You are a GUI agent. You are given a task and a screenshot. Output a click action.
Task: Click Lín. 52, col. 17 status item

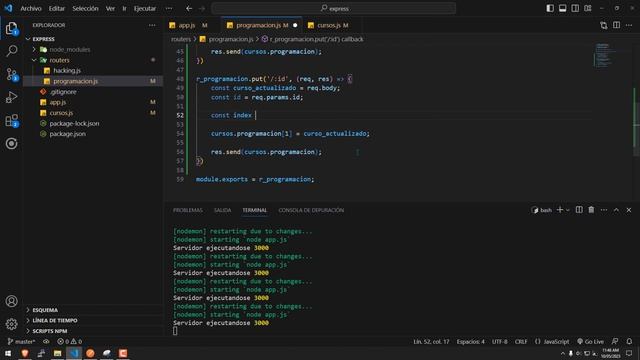[431, 341]
